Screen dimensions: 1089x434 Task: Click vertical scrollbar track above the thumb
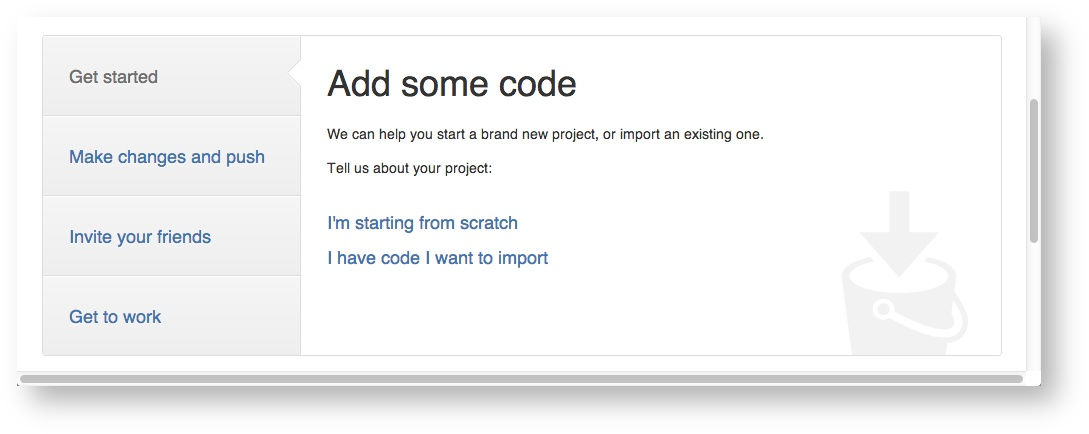pyautogui.click(x=1034, y=60)
